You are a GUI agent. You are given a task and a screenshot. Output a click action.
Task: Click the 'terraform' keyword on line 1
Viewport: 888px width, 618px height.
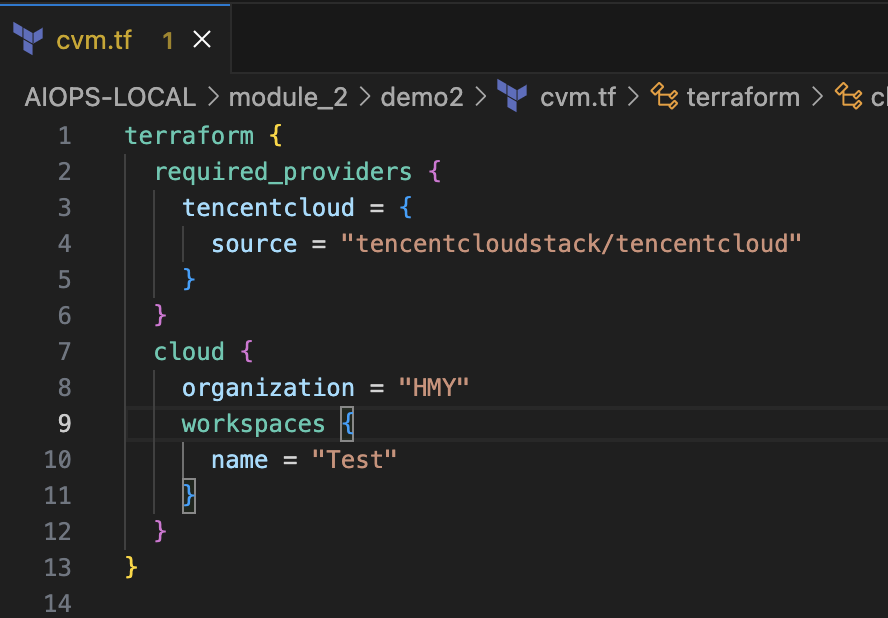pos(189,136)
